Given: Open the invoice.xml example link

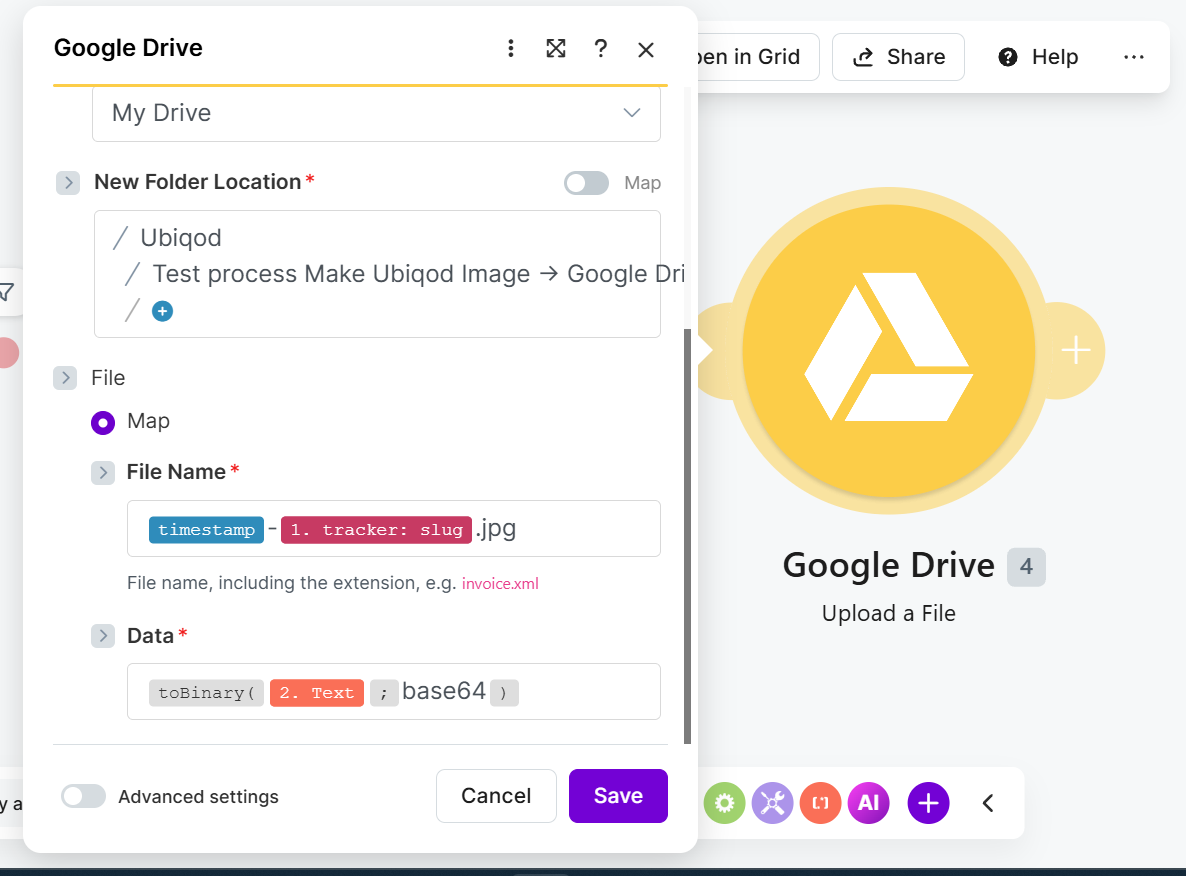Looking at the screenshot, I should tap(500, 584).
